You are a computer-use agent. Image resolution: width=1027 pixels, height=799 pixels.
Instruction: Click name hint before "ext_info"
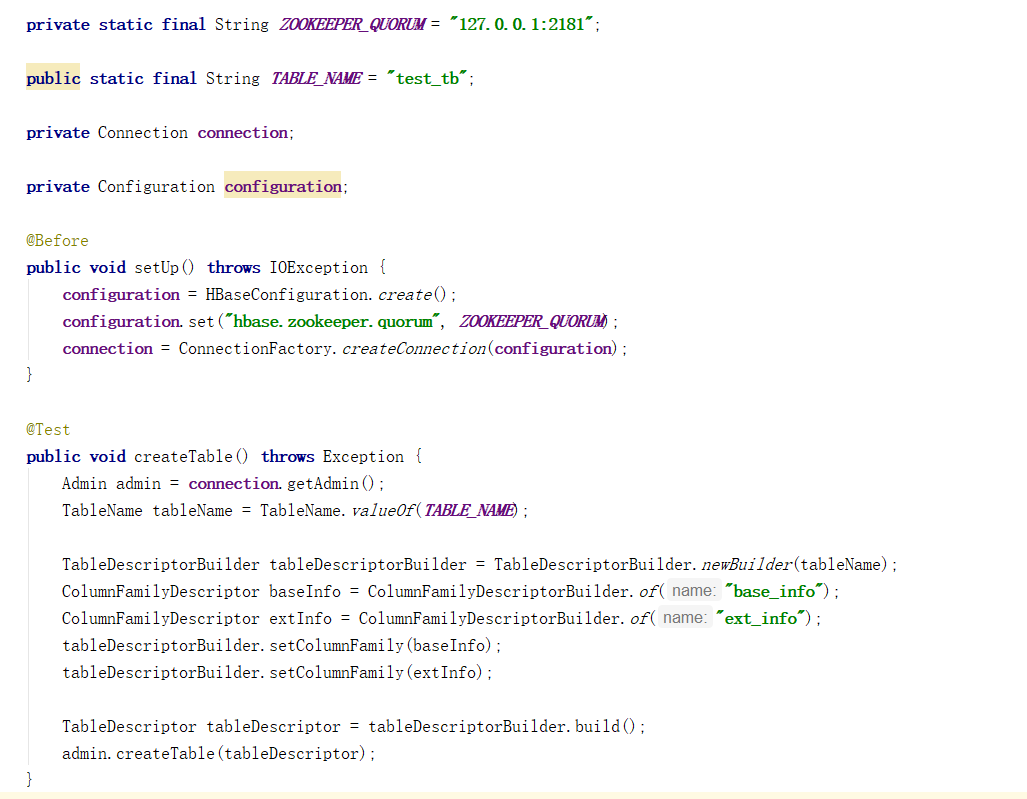pos(684,618)
